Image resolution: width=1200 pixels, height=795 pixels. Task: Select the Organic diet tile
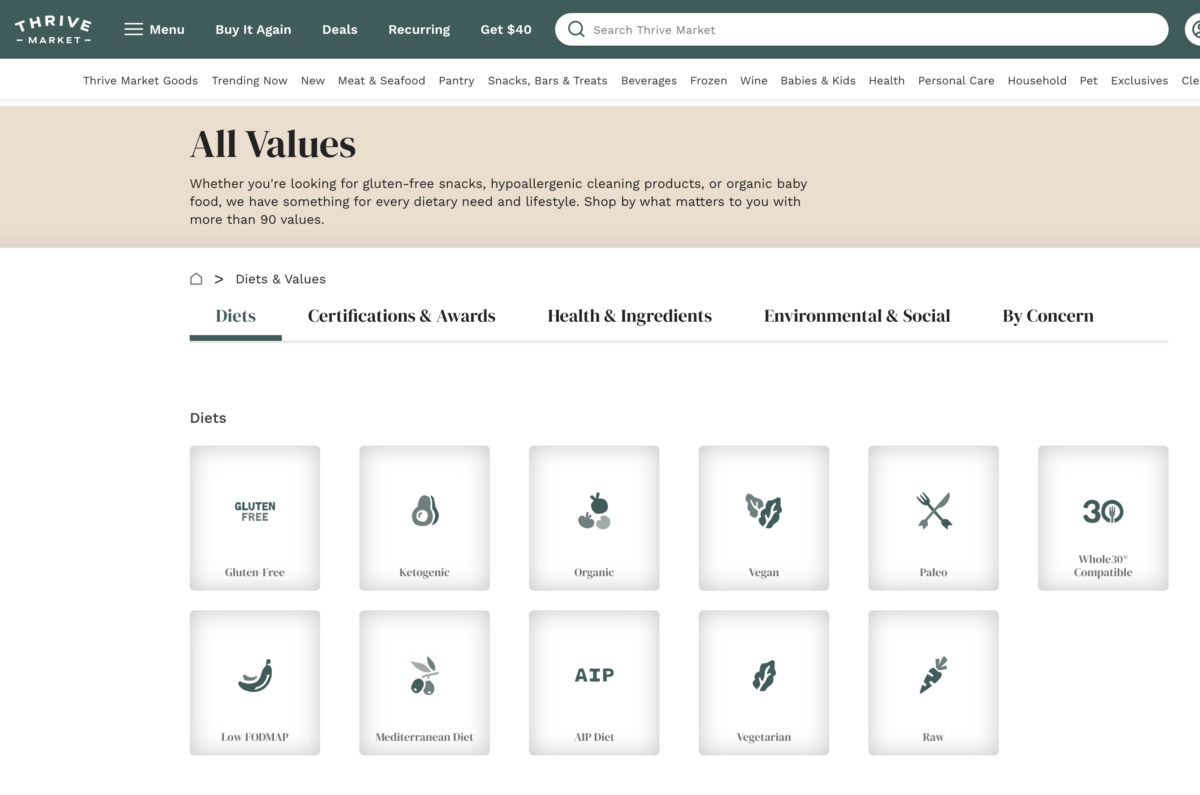tap(594, 518)
